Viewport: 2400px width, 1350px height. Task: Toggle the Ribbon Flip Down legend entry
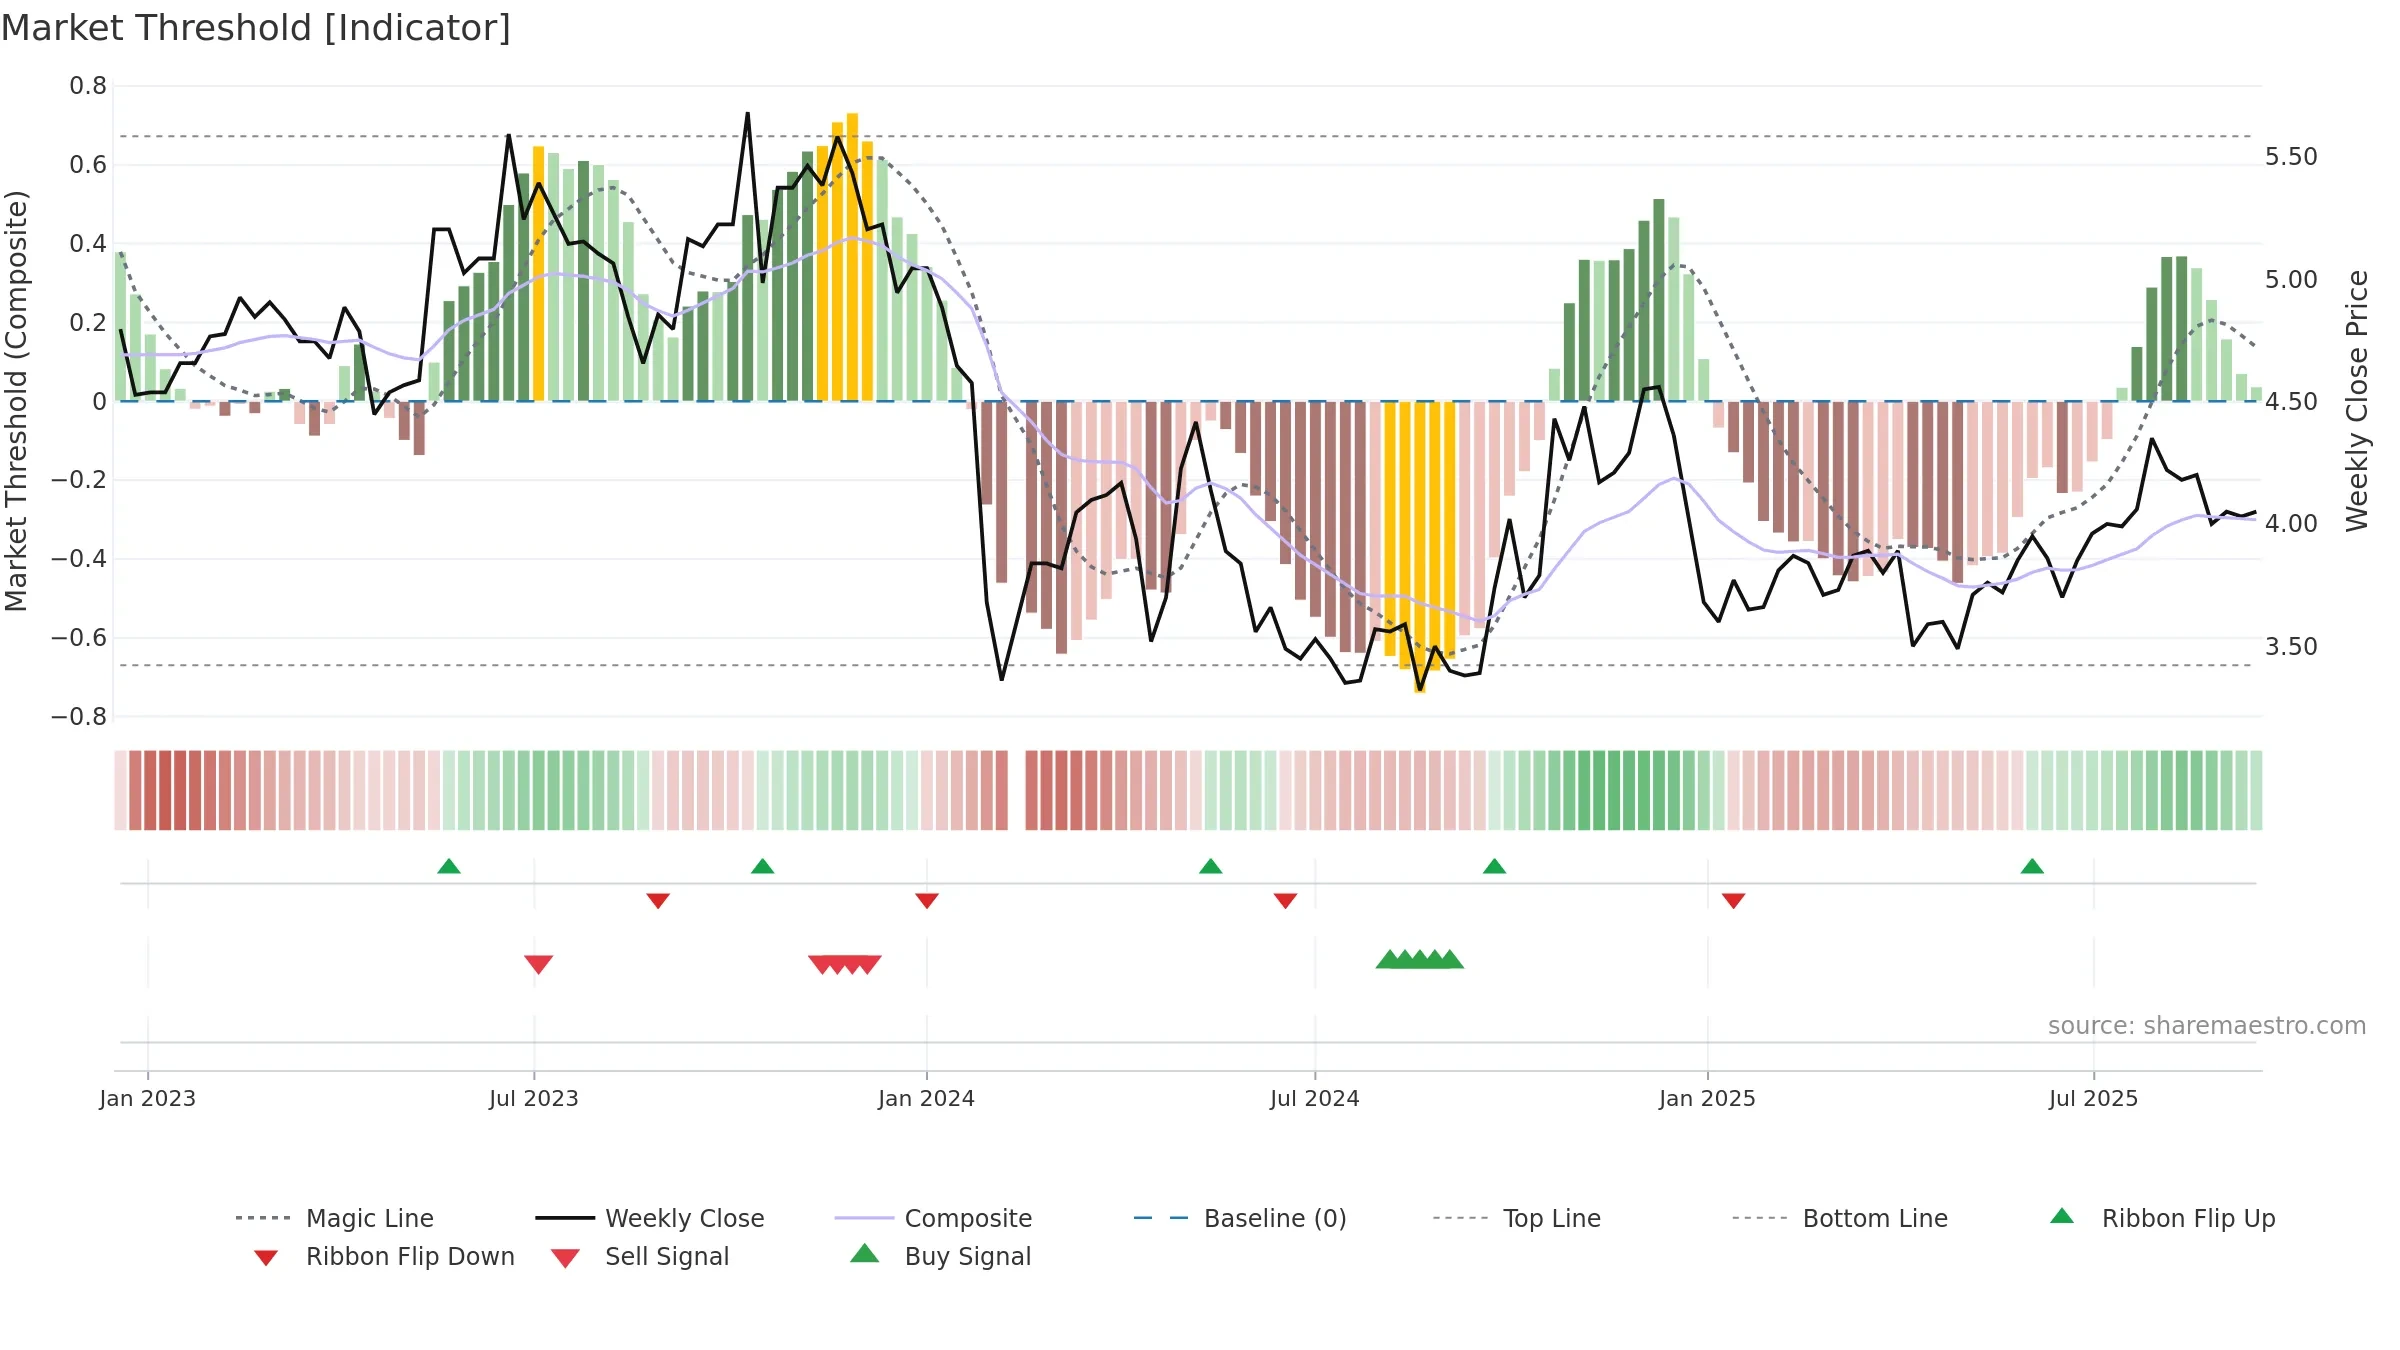(x=383, y=1256)
